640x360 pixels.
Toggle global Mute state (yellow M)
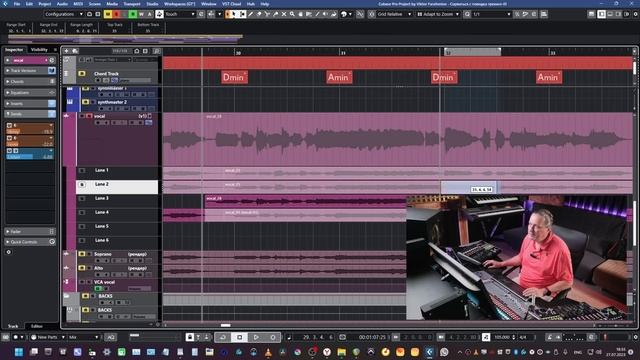point(108,14)
